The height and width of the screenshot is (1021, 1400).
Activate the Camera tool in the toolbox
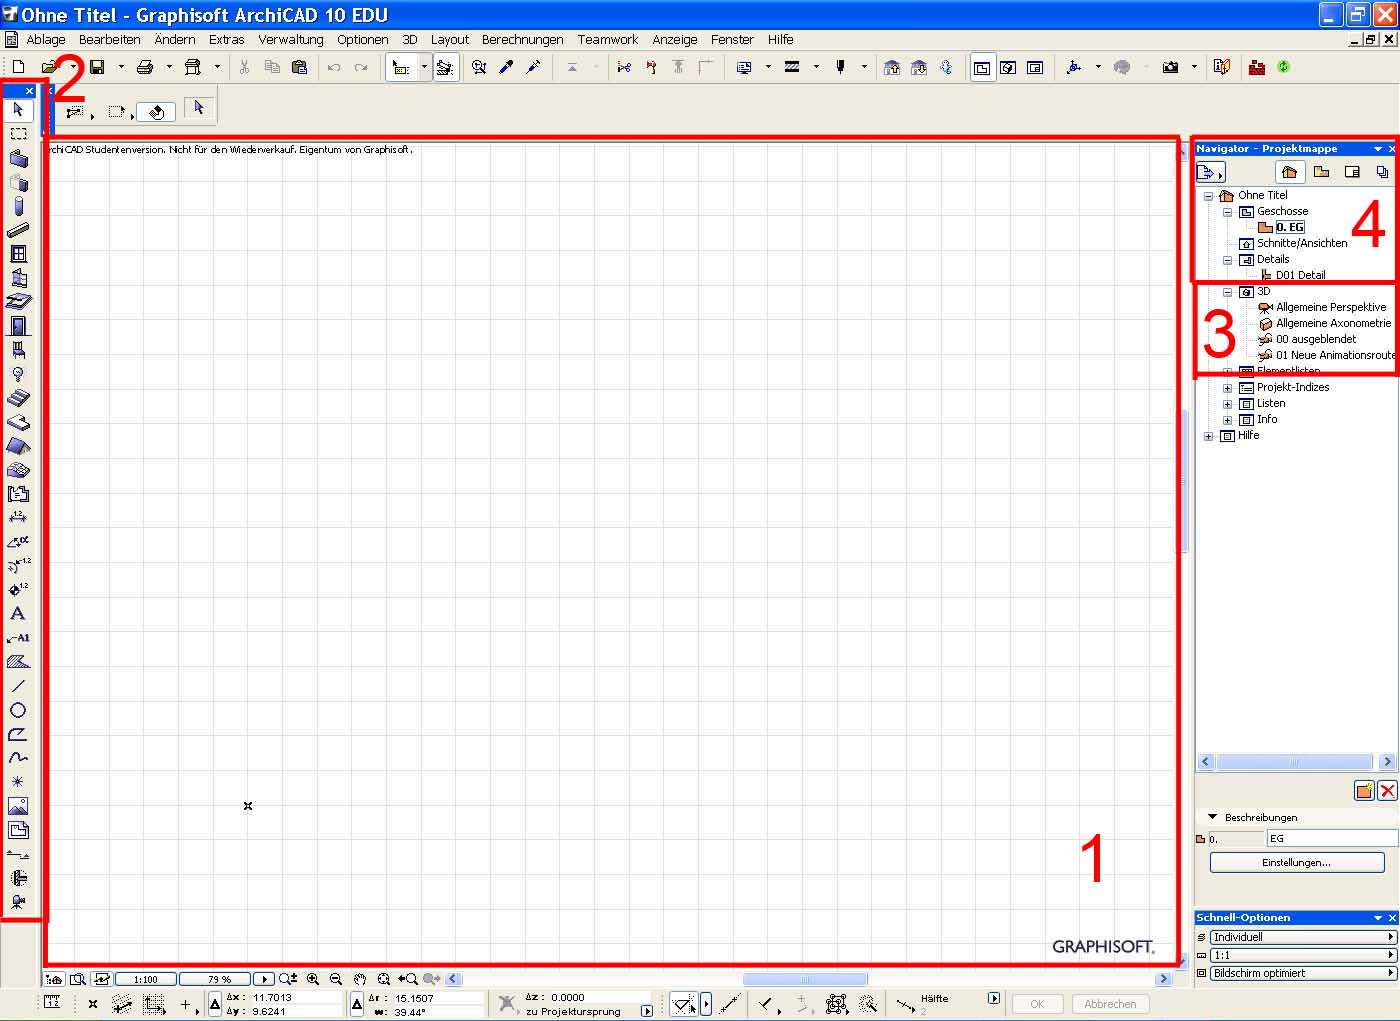coord(18,902)
